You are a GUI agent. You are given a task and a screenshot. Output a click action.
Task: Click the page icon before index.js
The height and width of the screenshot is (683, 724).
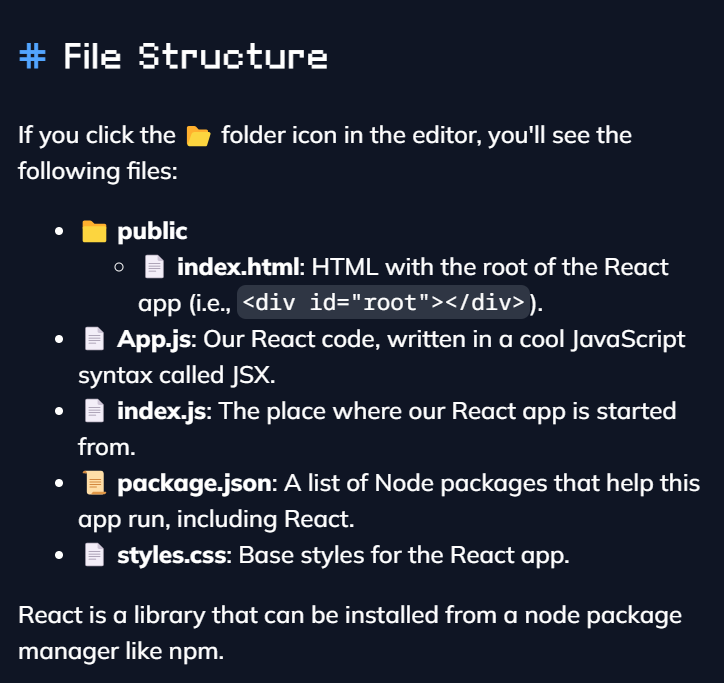click(x=94, y=412)
